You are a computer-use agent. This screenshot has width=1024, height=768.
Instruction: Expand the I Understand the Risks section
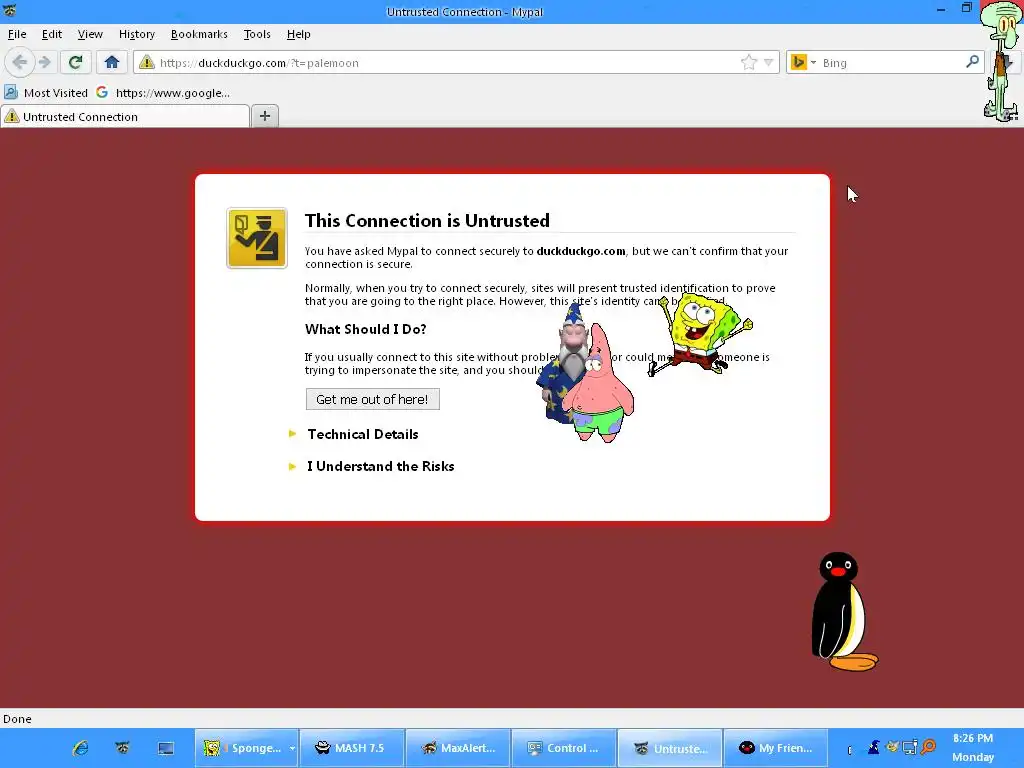pos(381,466)
